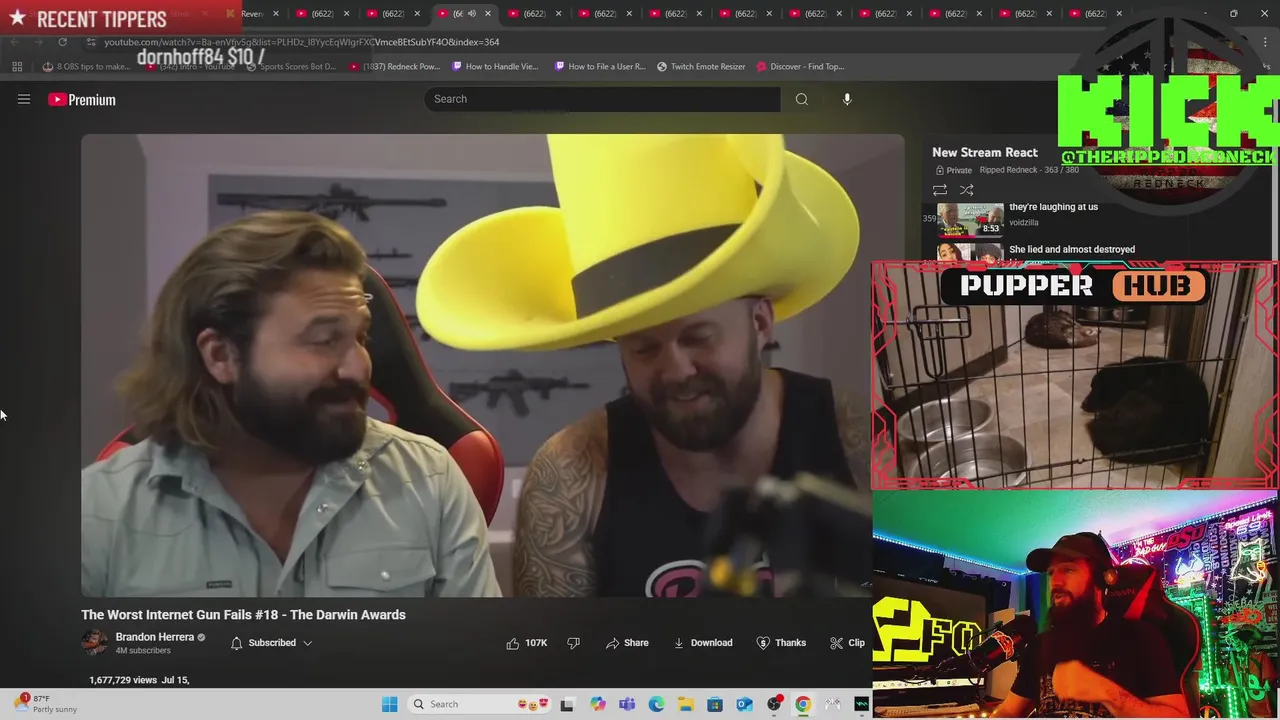Create a Clip of the video
The height and width of the screenshot is (720, 1280).
[848, 643]
